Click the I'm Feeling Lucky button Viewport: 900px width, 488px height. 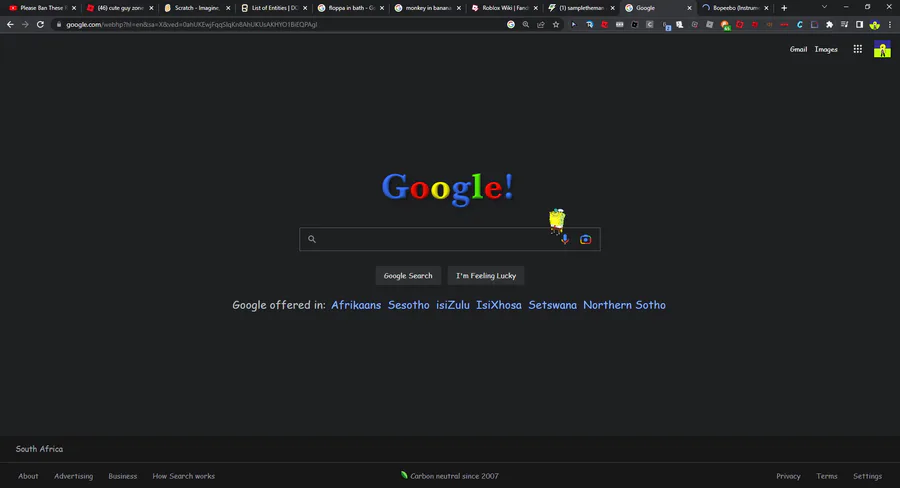tap(486, 276)
